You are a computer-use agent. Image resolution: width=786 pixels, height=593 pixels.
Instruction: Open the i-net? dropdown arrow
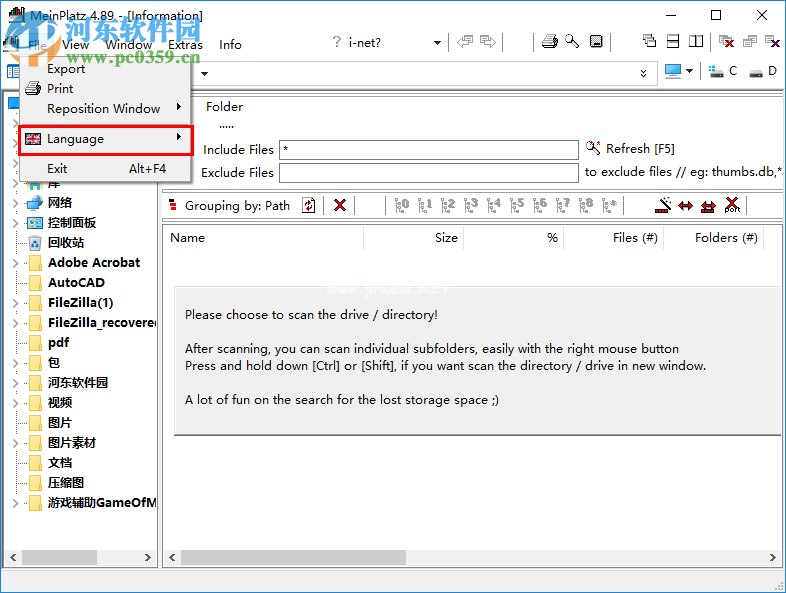tap(437, 43)
